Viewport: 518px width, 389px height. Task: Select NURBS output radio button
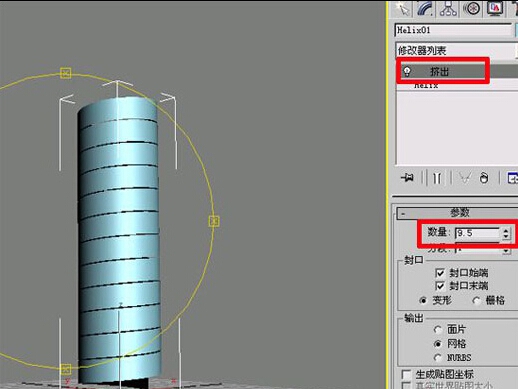438,358
